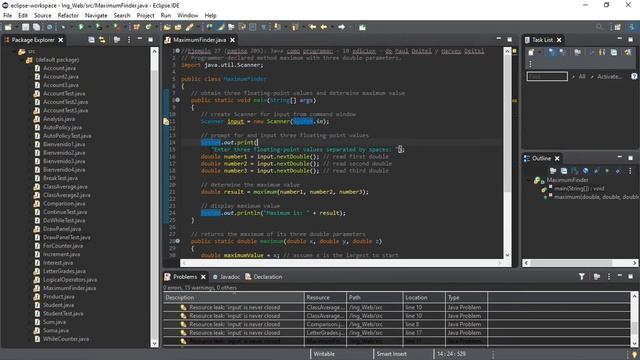
Task: Click the Resource column header
Action: 325,298
